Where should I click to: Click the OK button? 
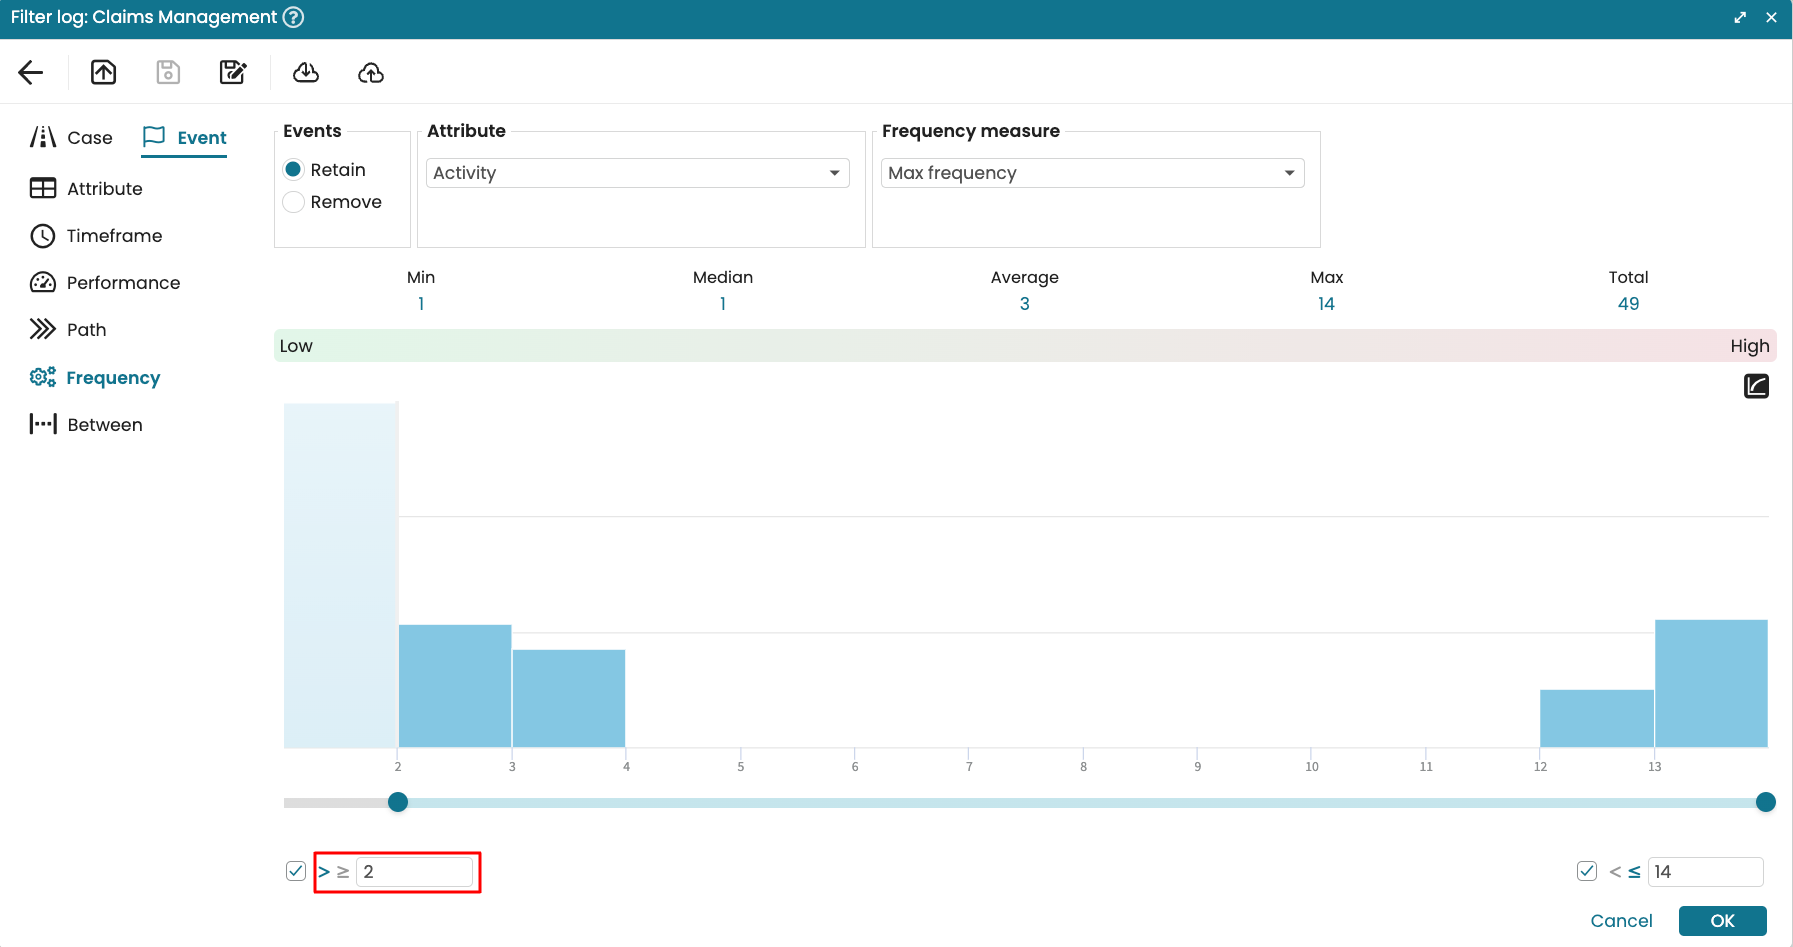point(1722,921)
